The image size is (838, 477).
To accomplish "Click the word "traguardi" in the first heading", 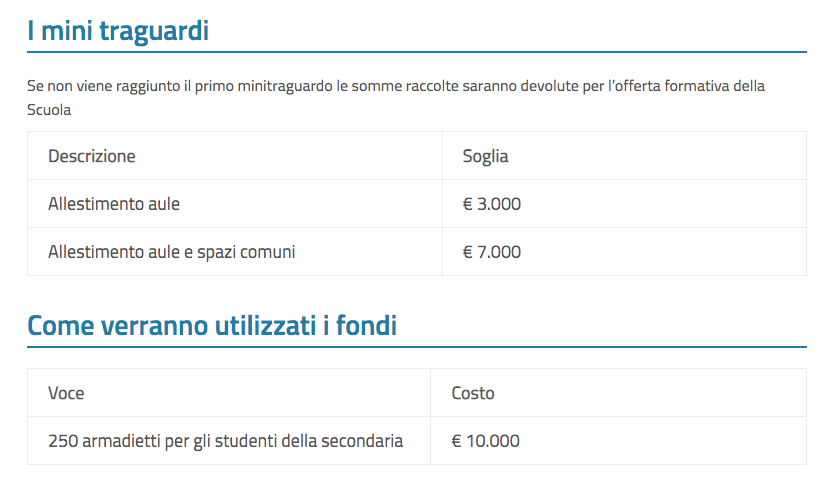I will tap(154, 31).
